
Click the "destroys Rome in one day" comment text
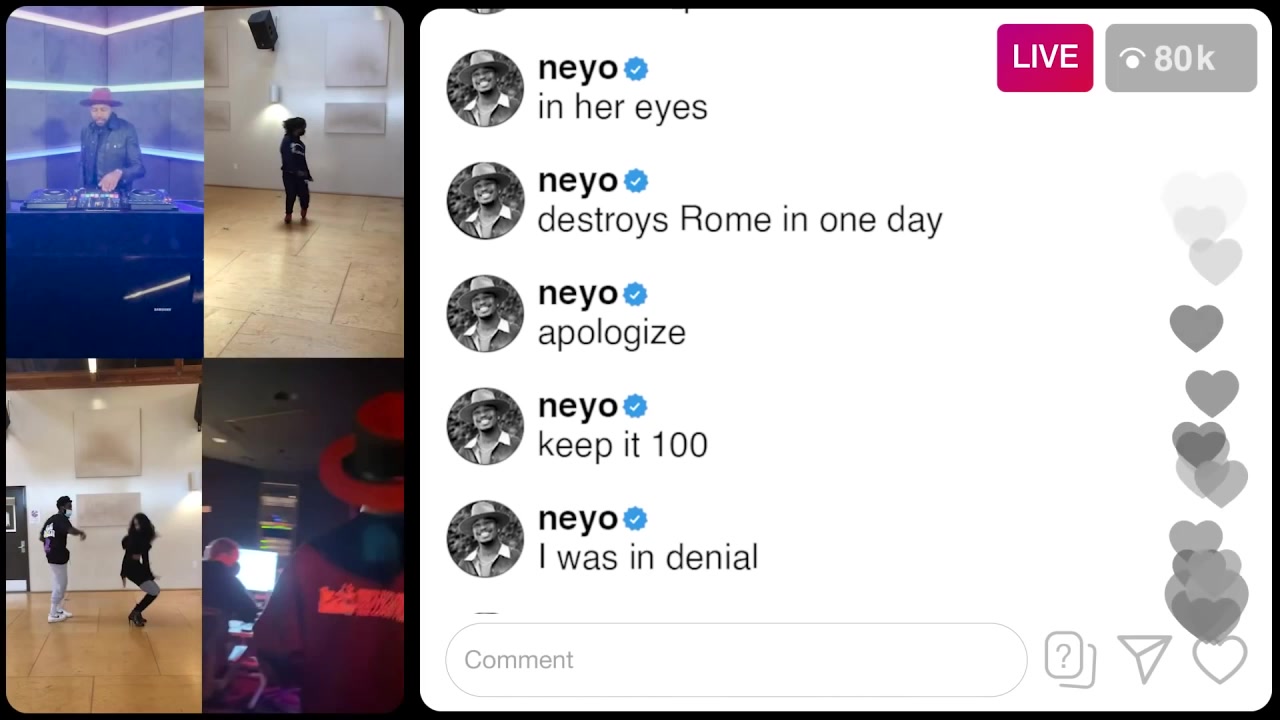(740, 220)
